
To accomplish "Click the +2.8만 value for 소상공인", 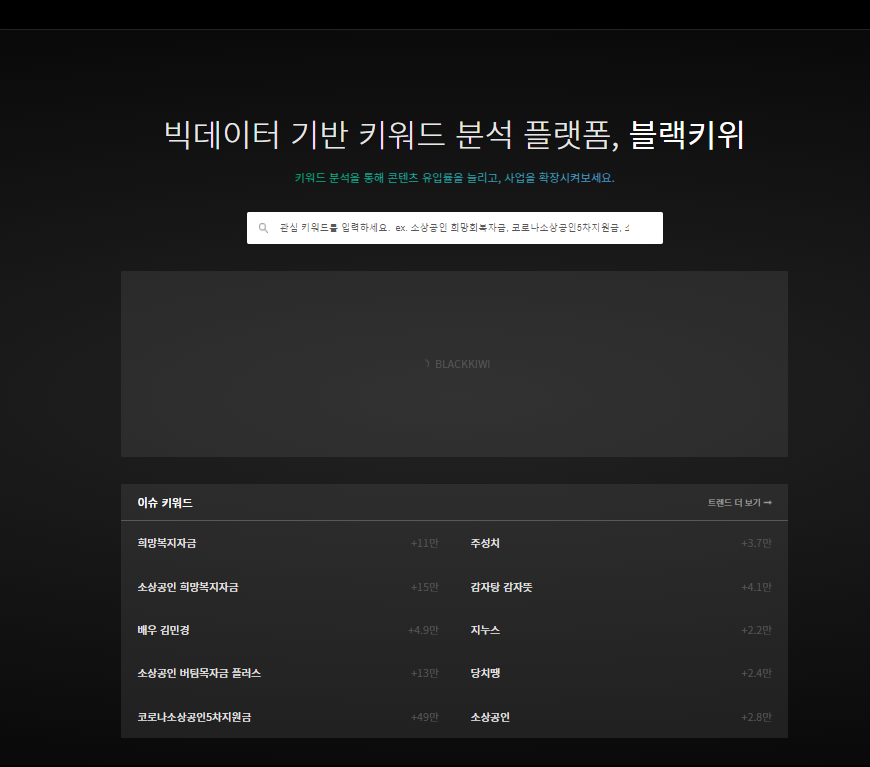I will pyautogui.click(x=756, y=717).
